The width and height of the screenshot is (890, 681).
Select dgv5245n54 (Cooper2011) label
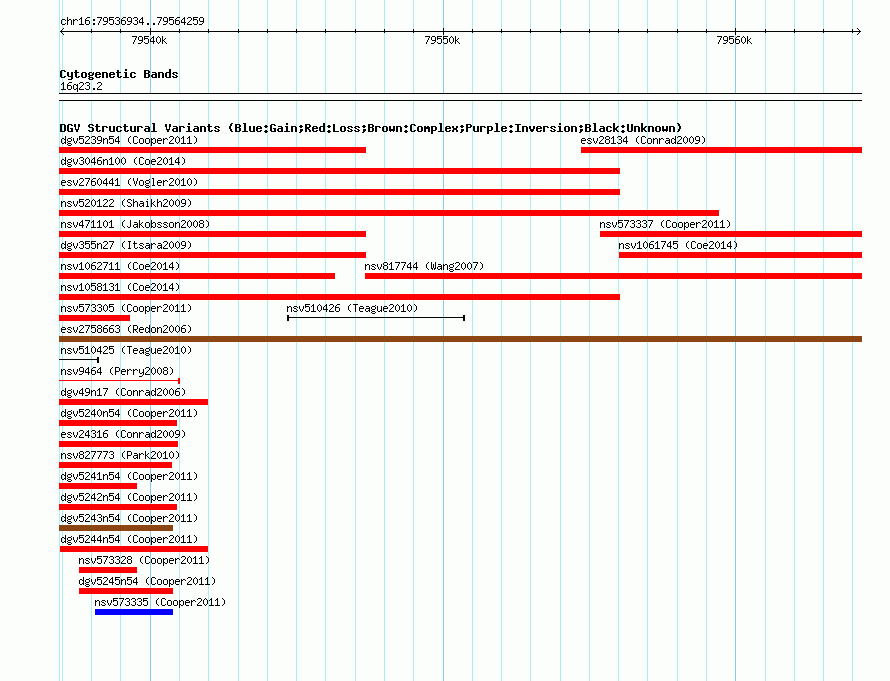pos(147,581)
